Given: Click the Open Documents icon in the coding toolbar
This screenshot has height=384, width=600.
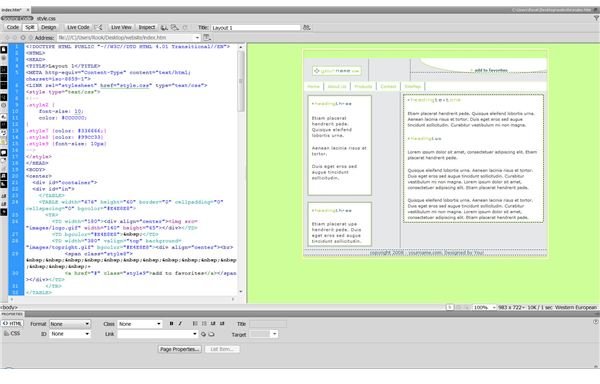Looking at the screenshot, I should click(x=3, y=50).
